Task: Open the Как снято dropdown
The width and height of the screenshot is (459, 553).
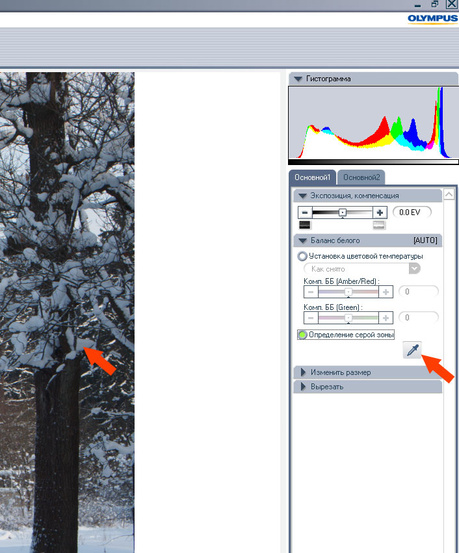Action: click(362, 269)
